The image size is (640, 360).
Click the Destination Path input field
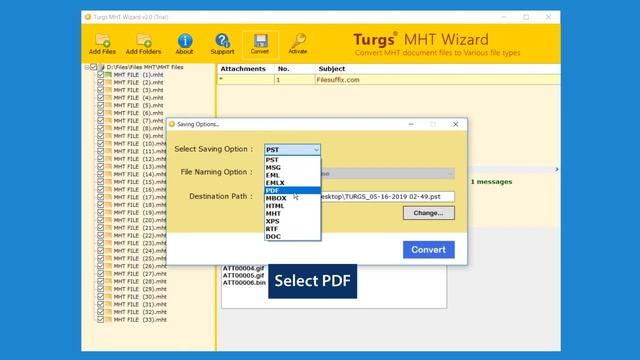pos(387,197)
